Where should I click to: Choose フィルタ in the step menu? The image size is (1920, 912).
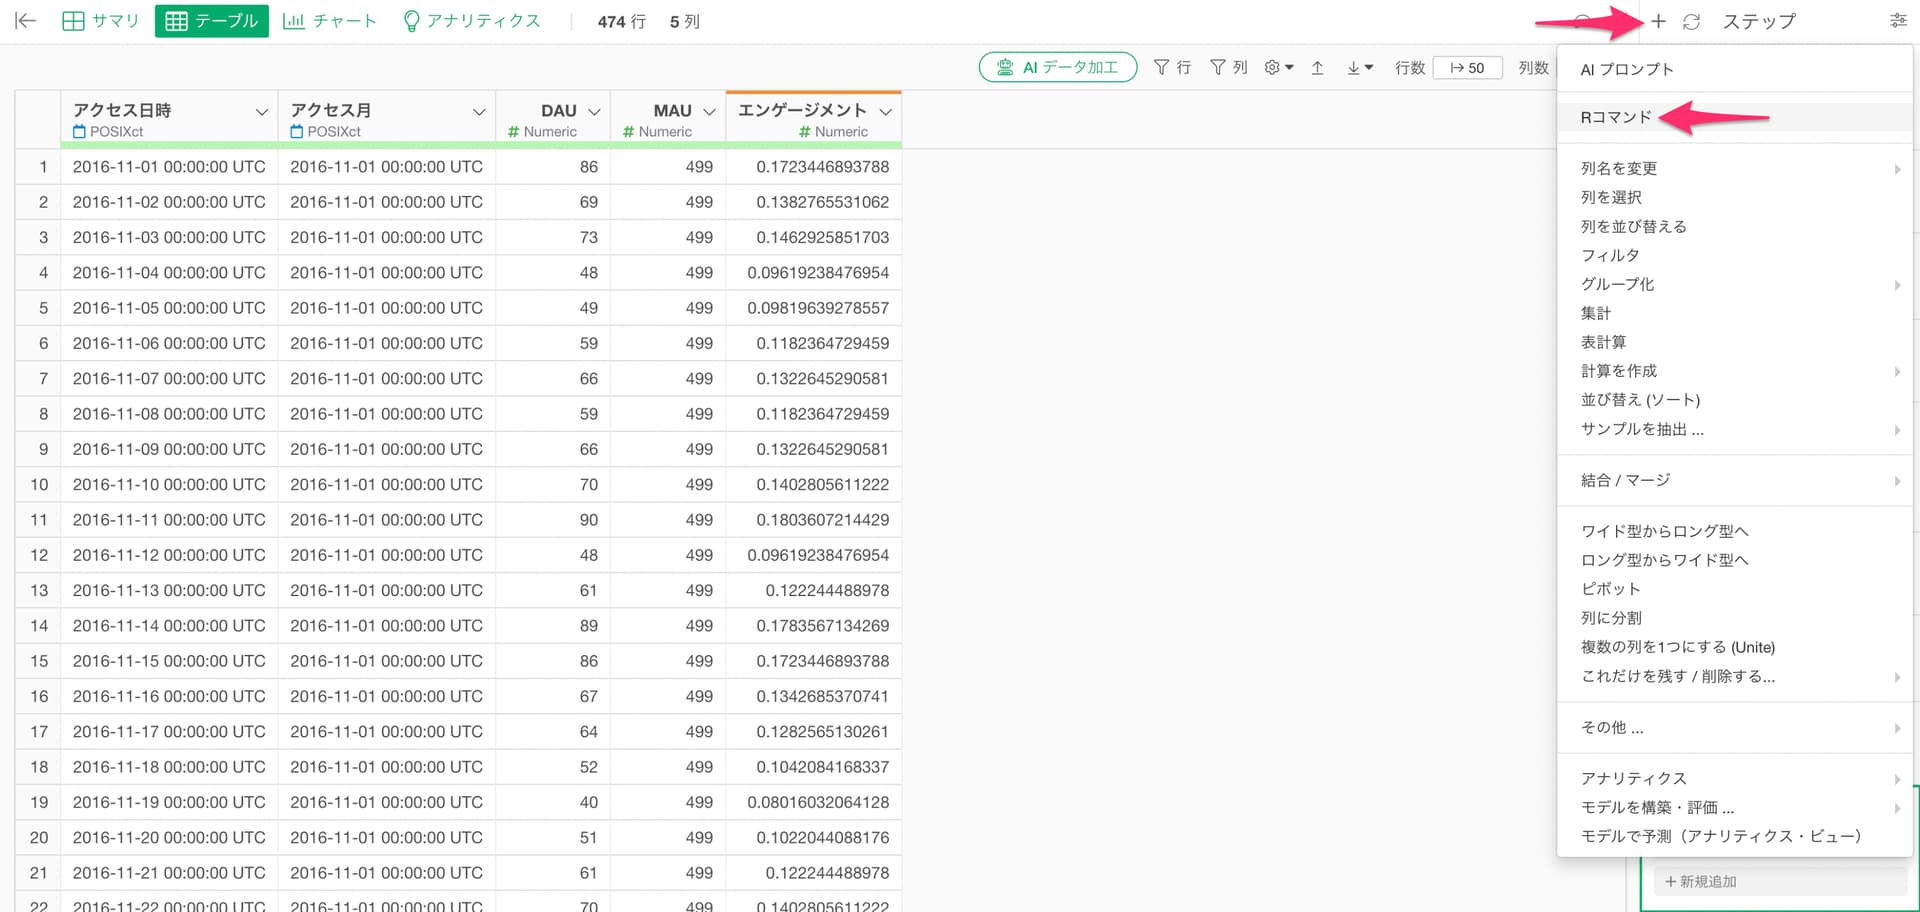pyautogui.click(x=1610, y=255)
